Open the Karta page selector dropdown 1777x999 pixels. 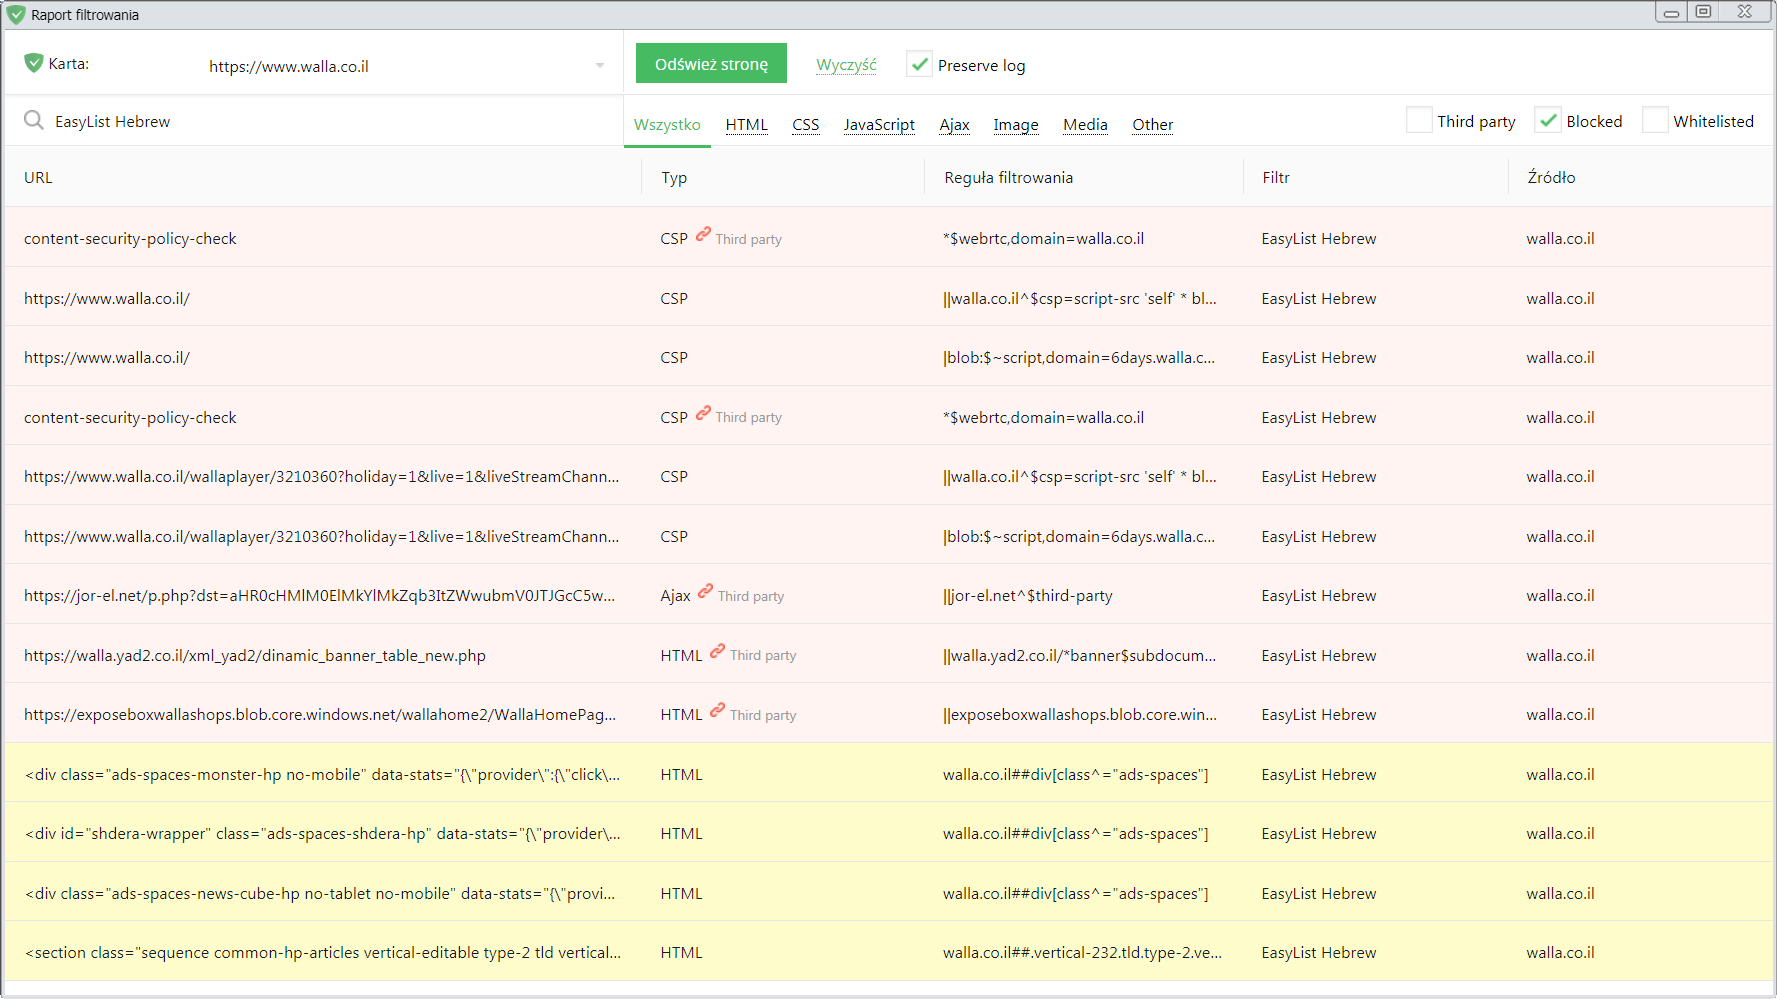[x=597, y=63]
